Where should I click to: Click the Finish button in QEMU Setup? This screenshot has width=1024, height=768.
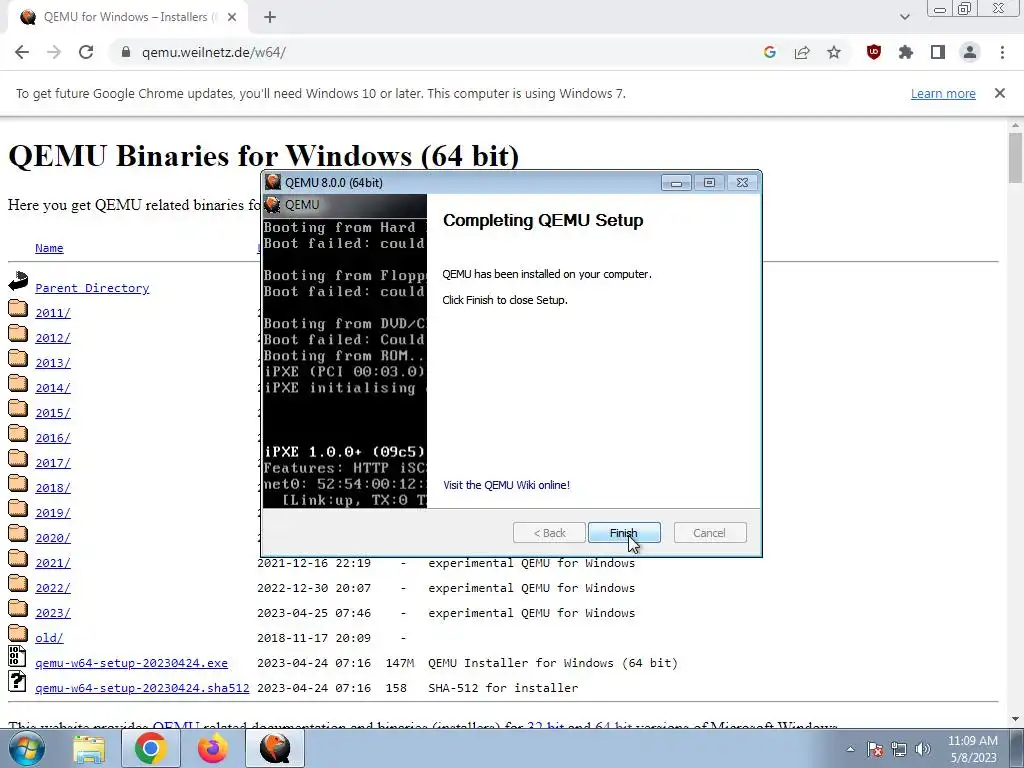click(x=624, y=533)
